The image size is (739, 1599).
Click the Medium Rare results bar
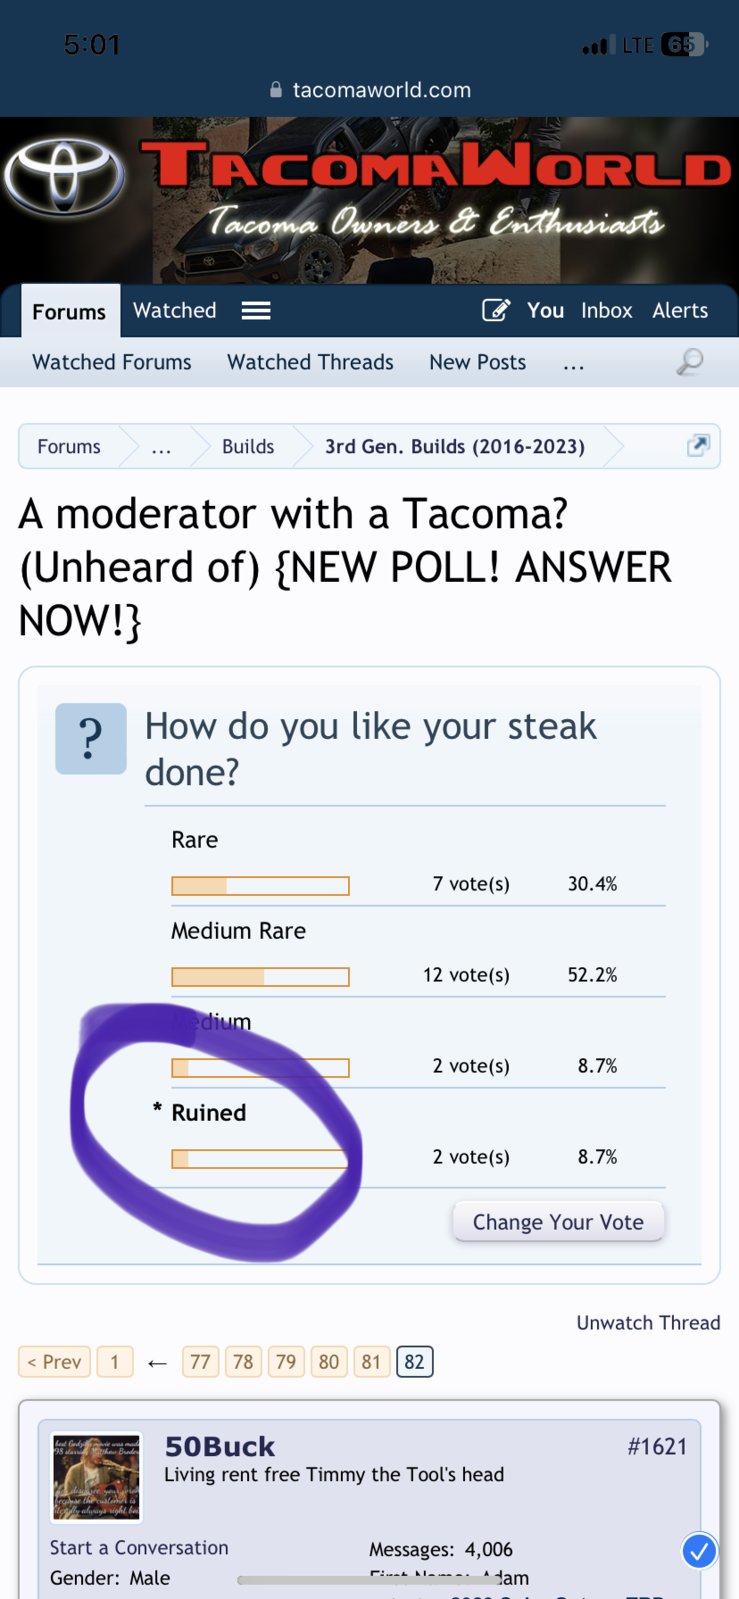tap(260, 976)
